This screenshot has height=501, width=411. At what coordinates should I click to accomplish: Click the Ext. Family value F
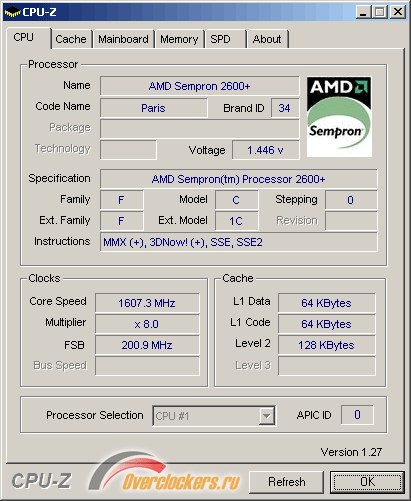click(122, 221)
